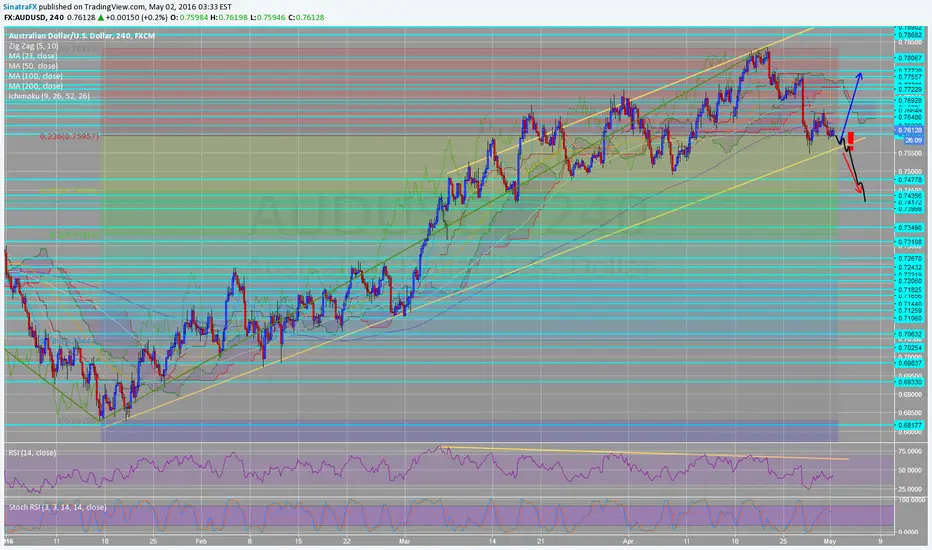Click the 0.68177 price level label
Screen dimensions: 932x550
click(909, 425)
